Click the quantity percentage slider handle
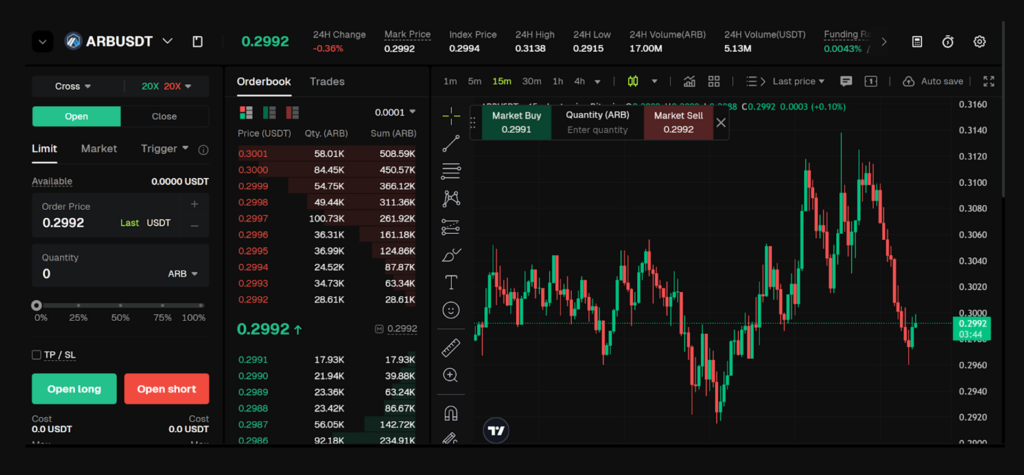The image size is (1024, 475). pyautogui.click(x=37, y=305)
